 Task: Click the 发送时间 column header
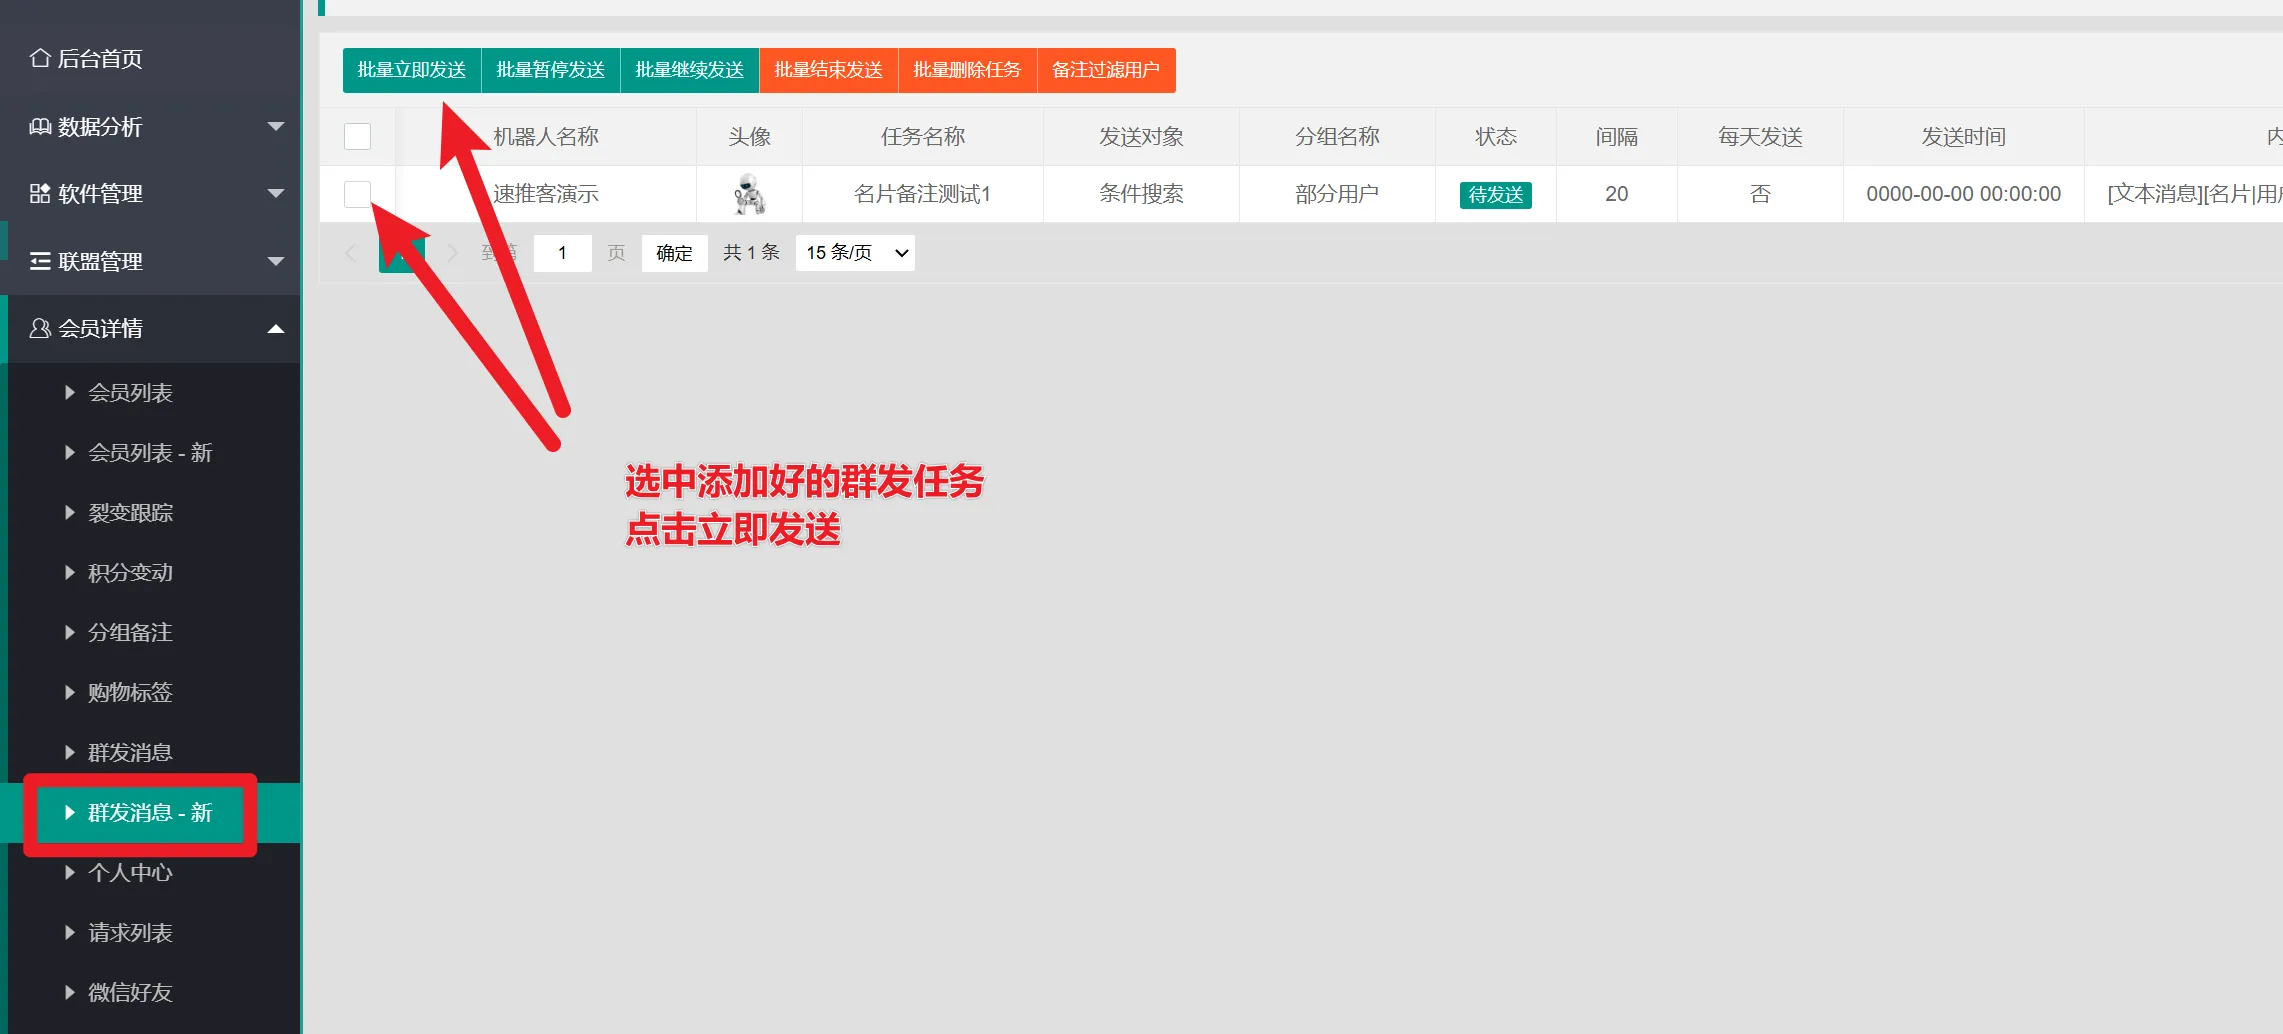click(x=1963, y=137)
